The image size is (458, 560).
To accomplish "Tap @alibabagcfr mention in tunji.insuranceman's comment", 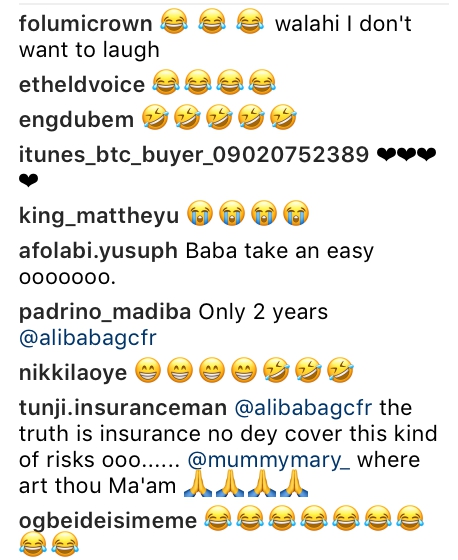I will pyautogui.click(x=303, y=408).
